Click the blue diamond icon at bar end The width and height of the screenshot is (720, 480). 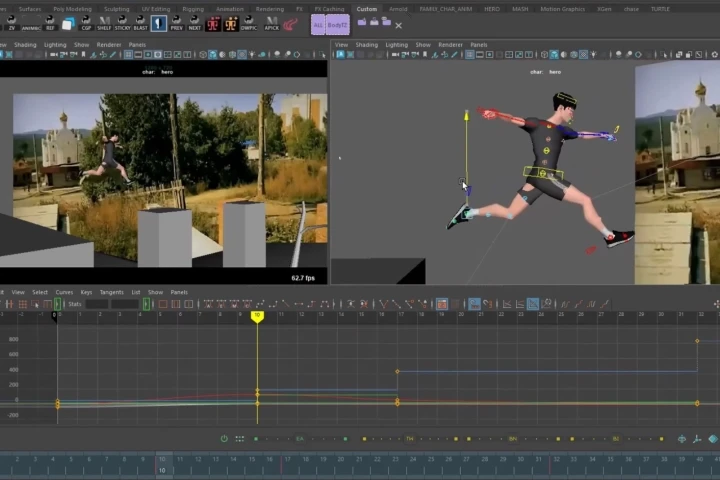click(713, 439)
